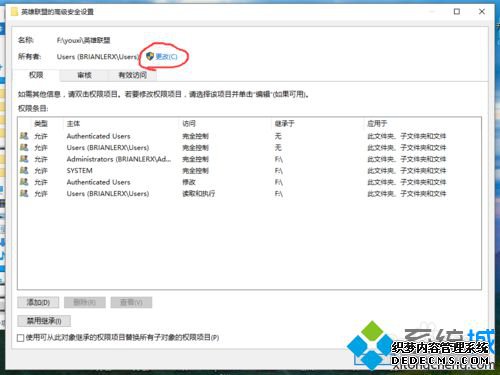Open the 有效访问 tab
The width and height of the screenshot is (500, 375).
coord(132,75)
